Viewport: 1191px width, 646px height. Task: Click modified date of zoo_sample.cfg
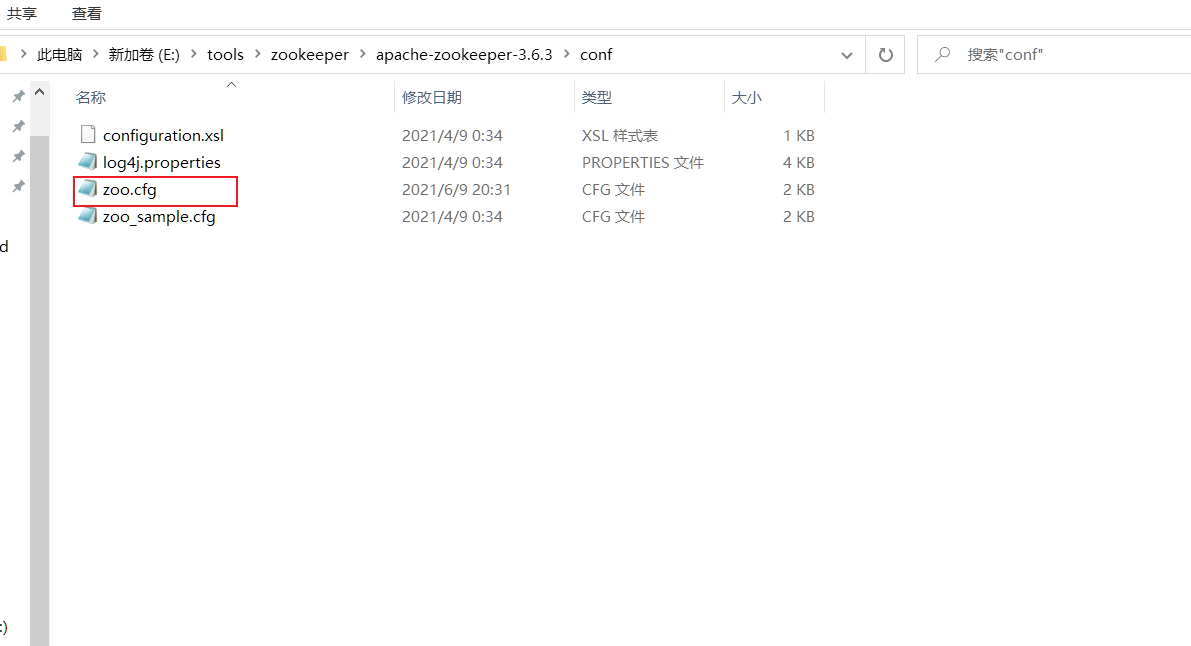coord(452,217)
